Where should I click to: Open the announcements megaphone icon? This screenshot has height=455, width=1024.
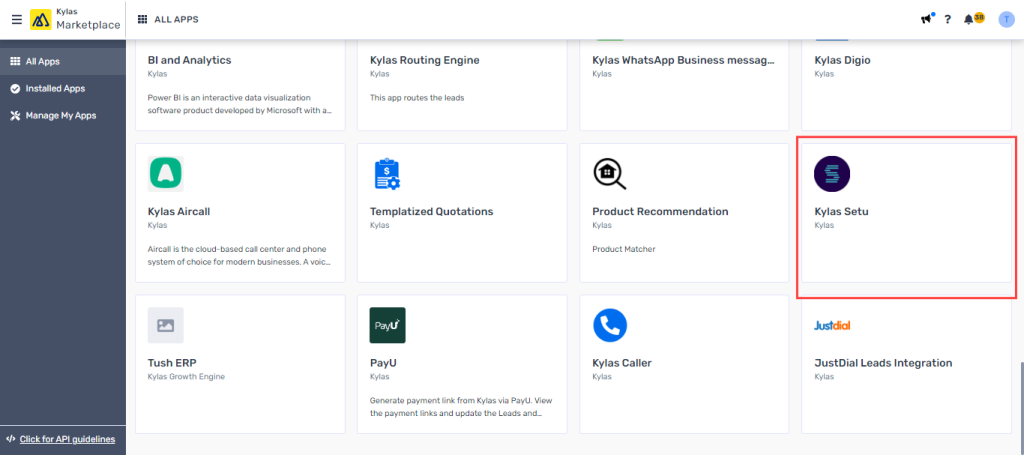pyautogui.click(x=926, y=20)
